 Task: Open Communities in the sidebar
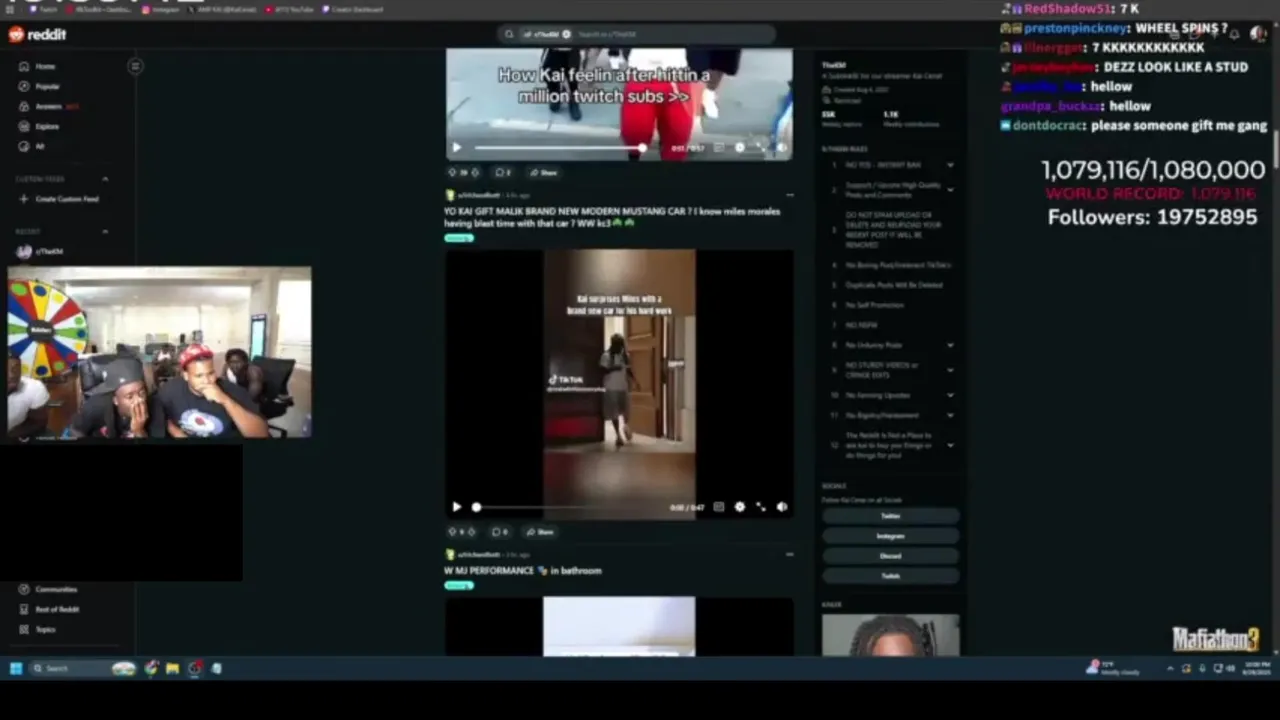(x=48, y=589)
